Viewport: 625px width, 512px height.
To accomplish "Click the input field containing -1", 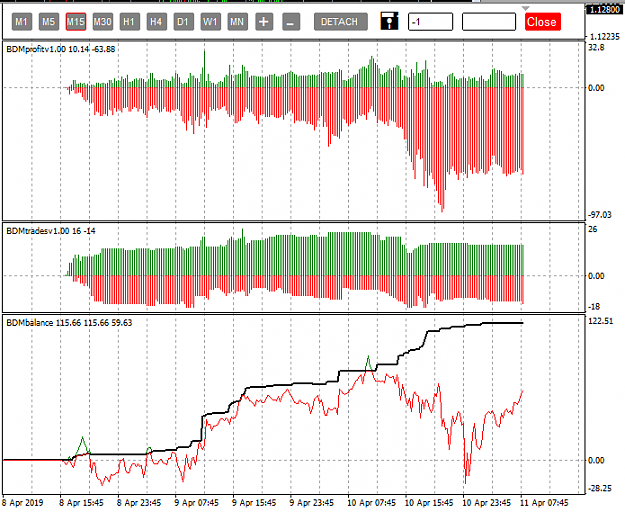I will 430,22.
